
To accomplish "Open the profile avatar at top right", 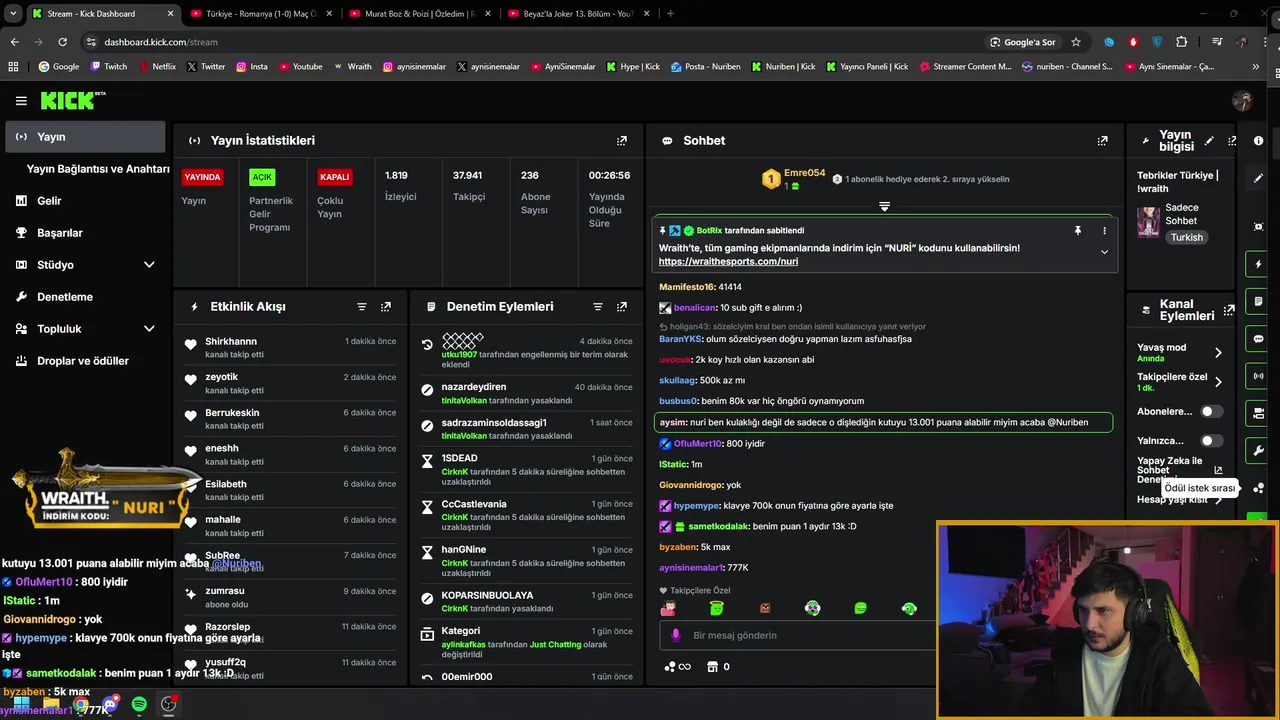I will 1242,101.
